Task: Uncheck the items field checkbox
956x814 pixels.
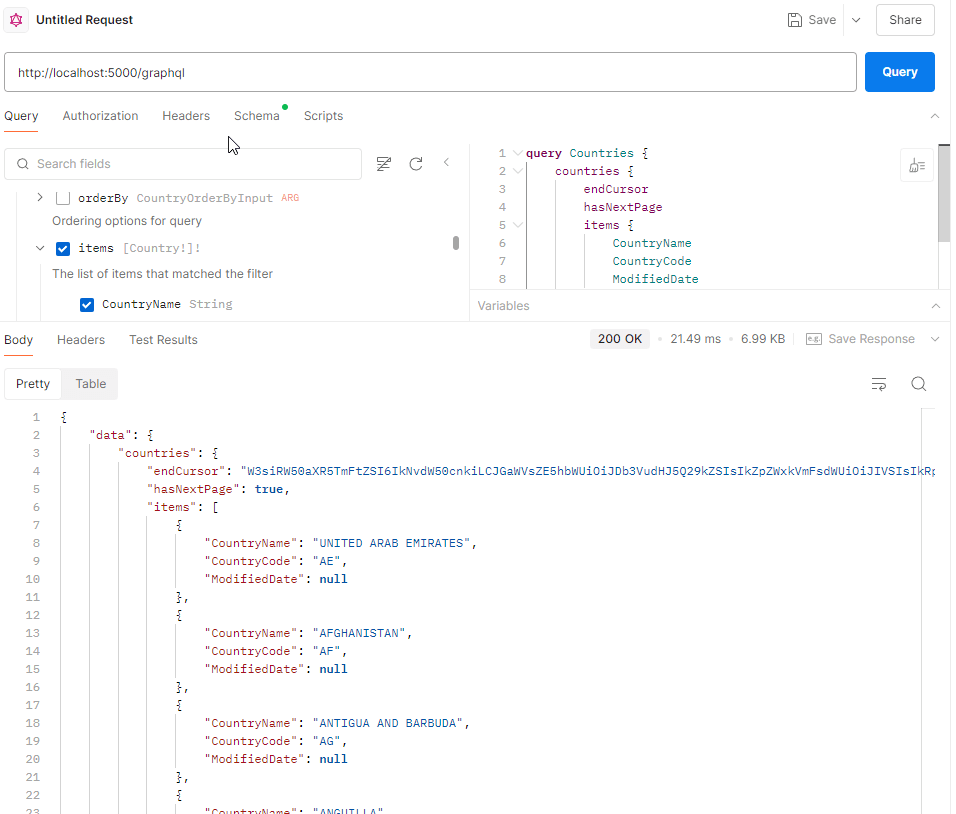Action: (63, 249)
